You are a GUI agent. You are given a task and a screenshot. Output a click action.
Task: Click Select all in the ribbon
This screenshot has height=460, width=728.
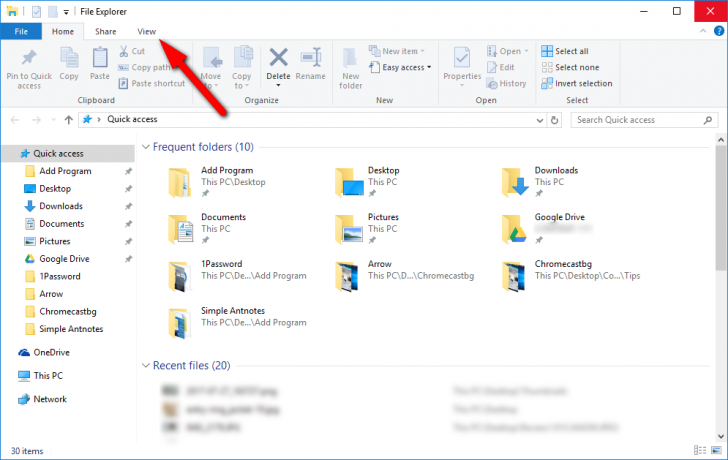[565, 51]
